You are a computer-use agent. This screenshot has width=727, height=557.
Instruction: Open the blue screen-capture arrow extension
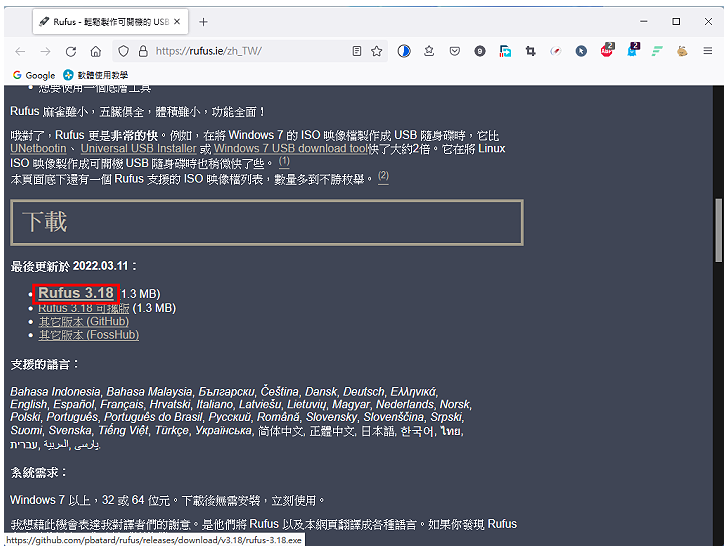click(x=505, y=51)
